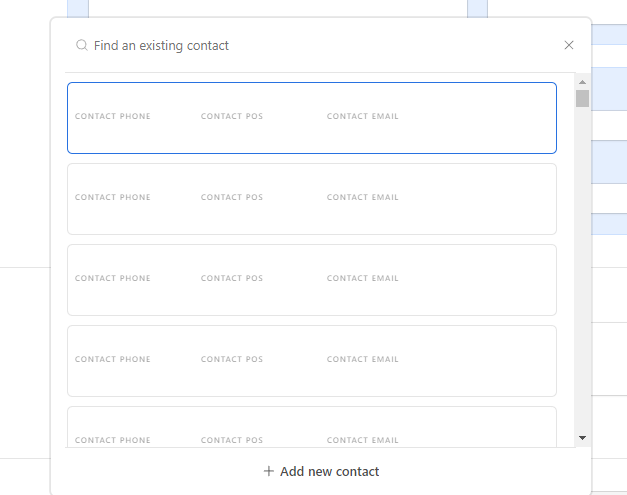
Task: Click Contact Pos label in third card
Action: point(232,278)
